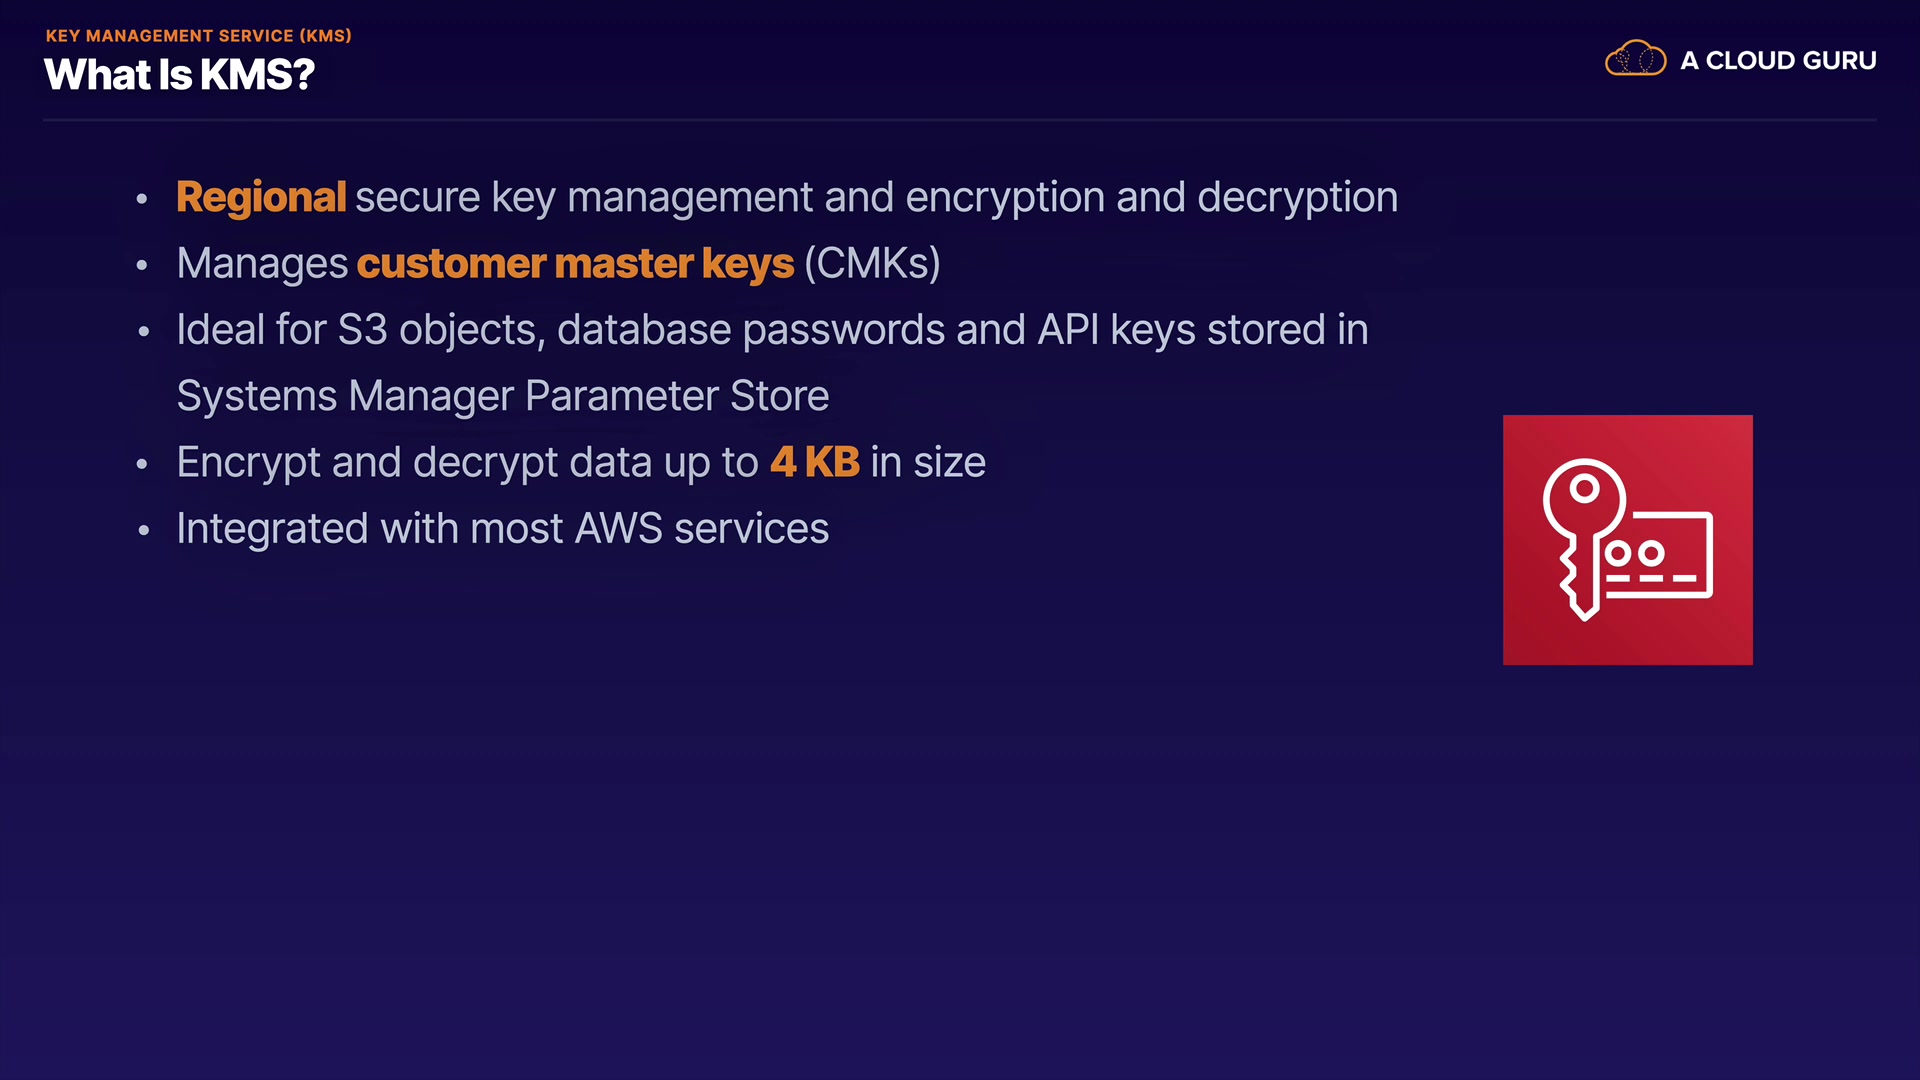Click the bullet dot before "Manages"
The image size is (1920, 1080).
click(x=142, y=265)
